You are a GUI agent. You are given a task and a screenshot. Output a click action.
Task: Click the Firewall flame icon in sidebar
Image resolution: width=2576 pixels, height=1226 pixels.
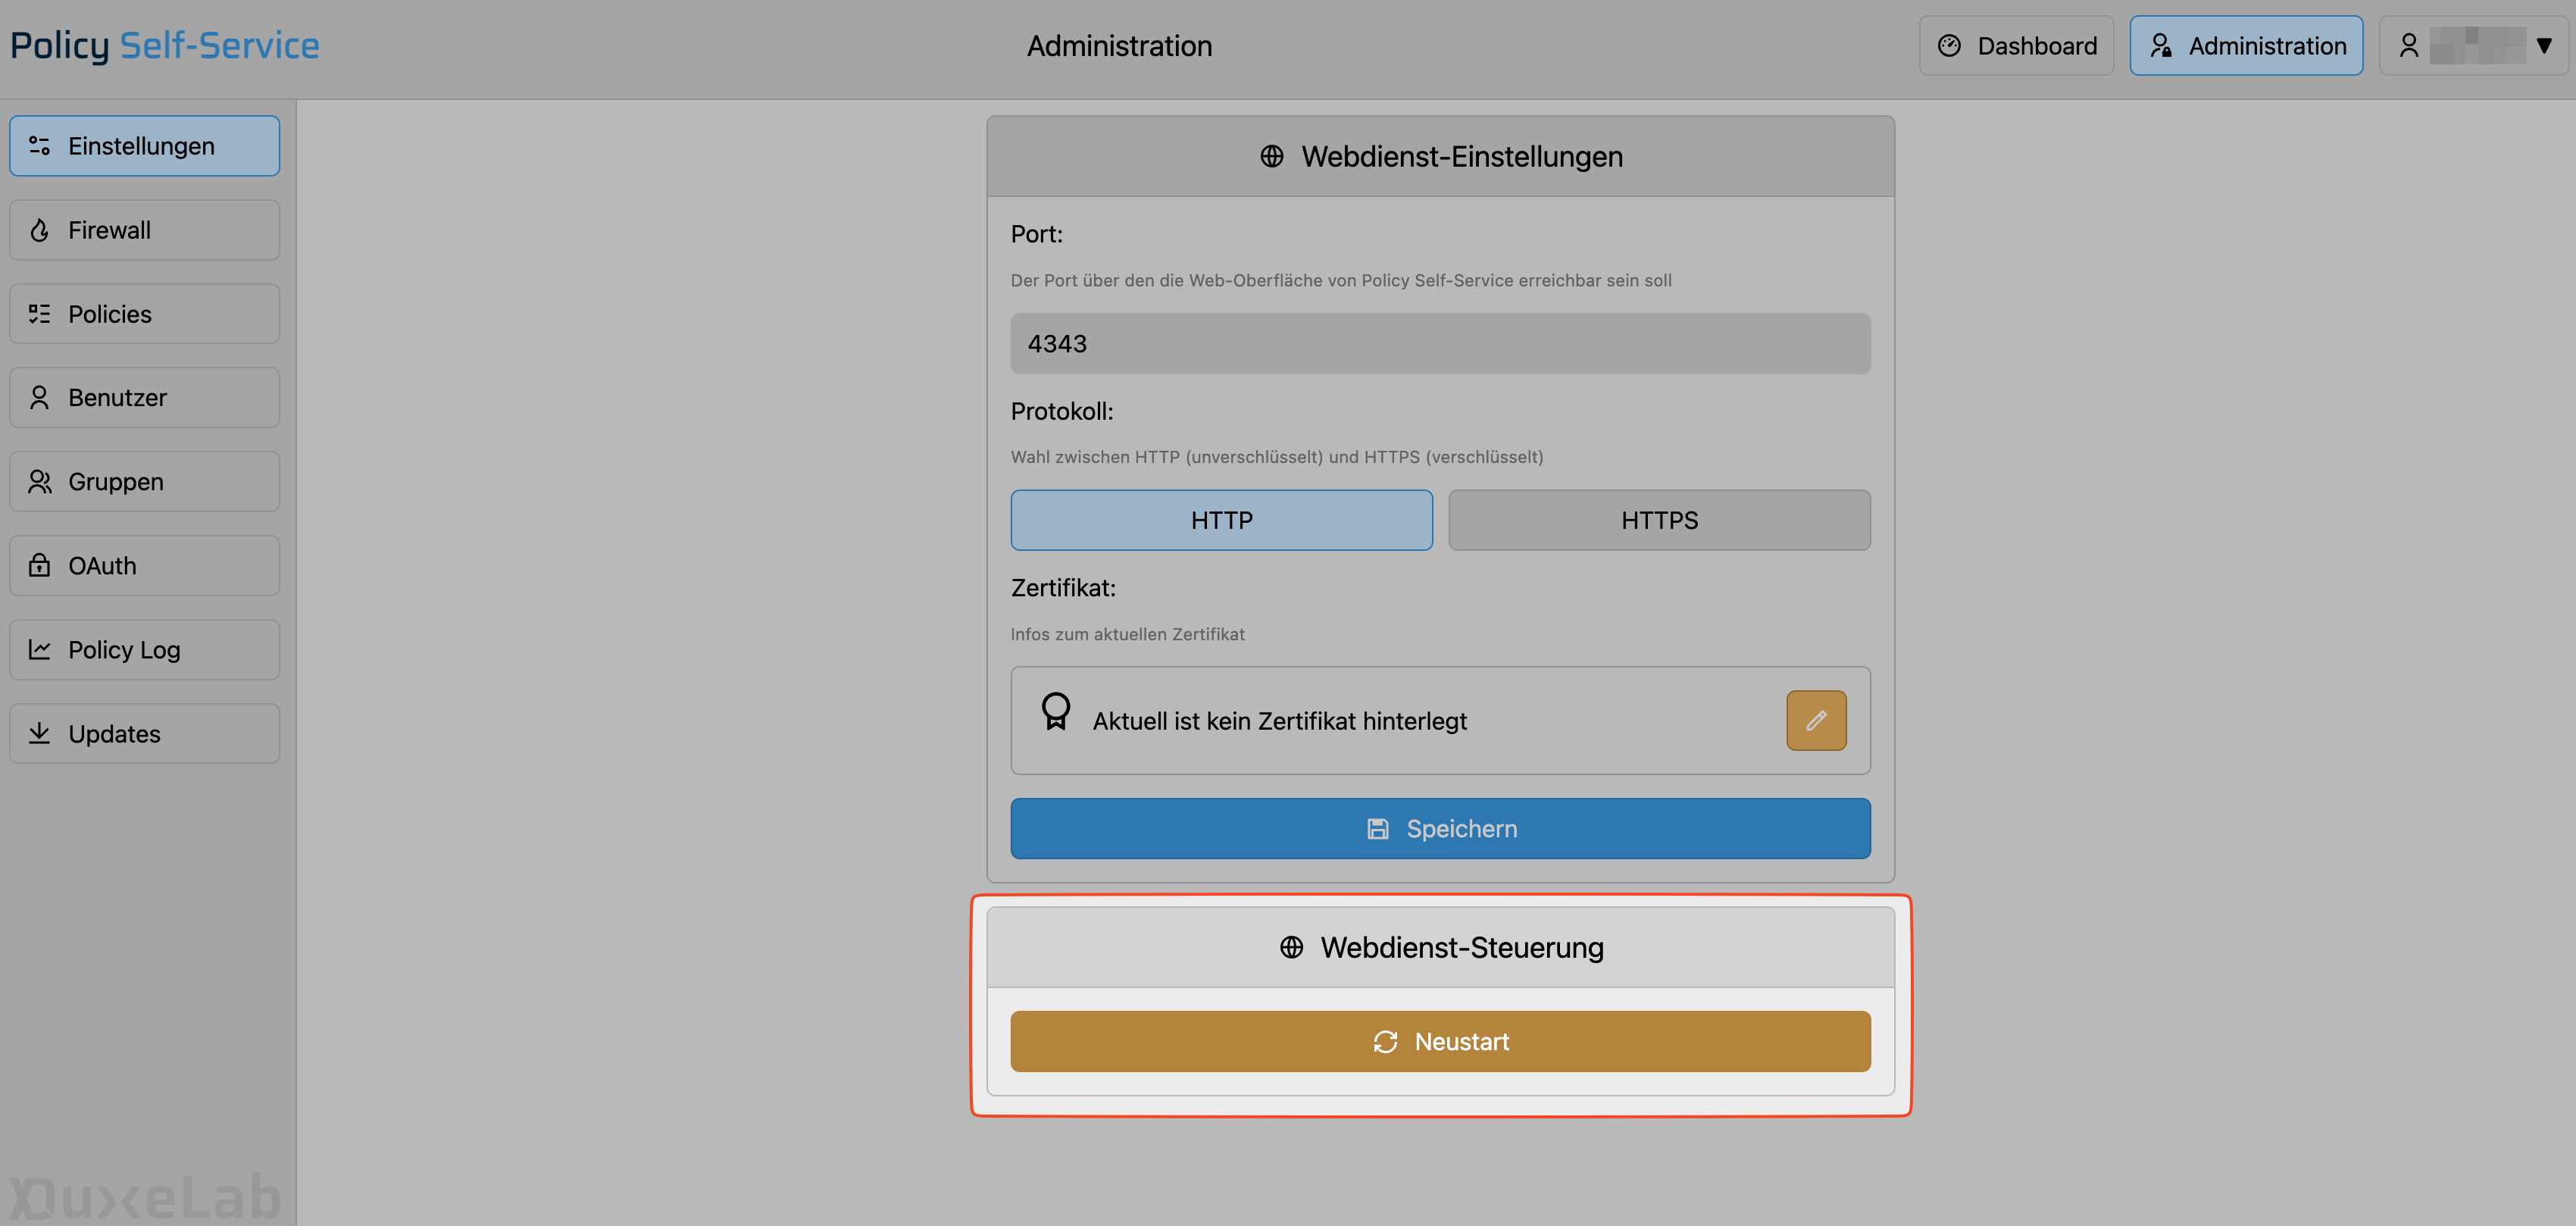point(39,230)
